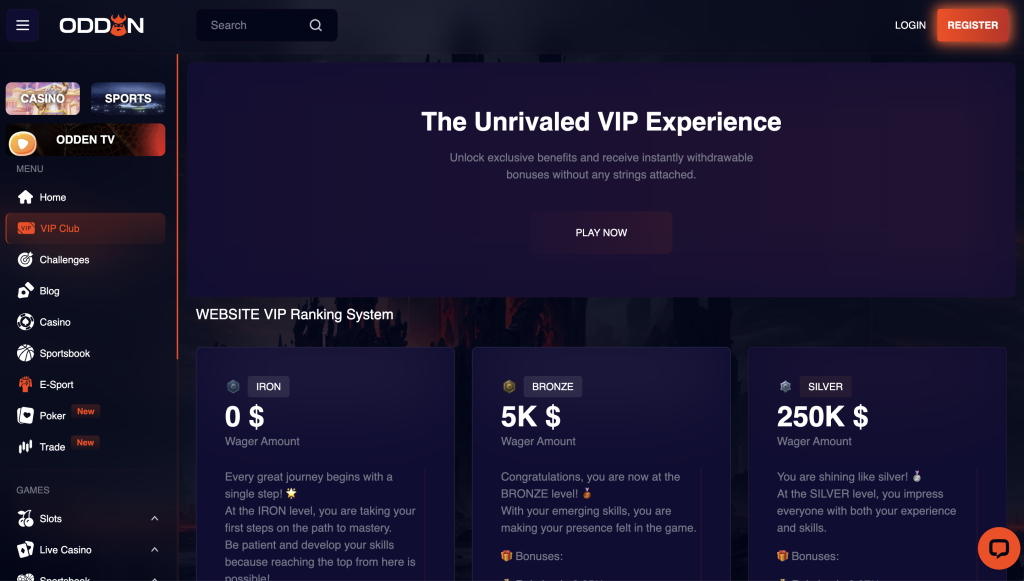Click the search magnifier icon

pyautogui.click(x=316, y=25)
